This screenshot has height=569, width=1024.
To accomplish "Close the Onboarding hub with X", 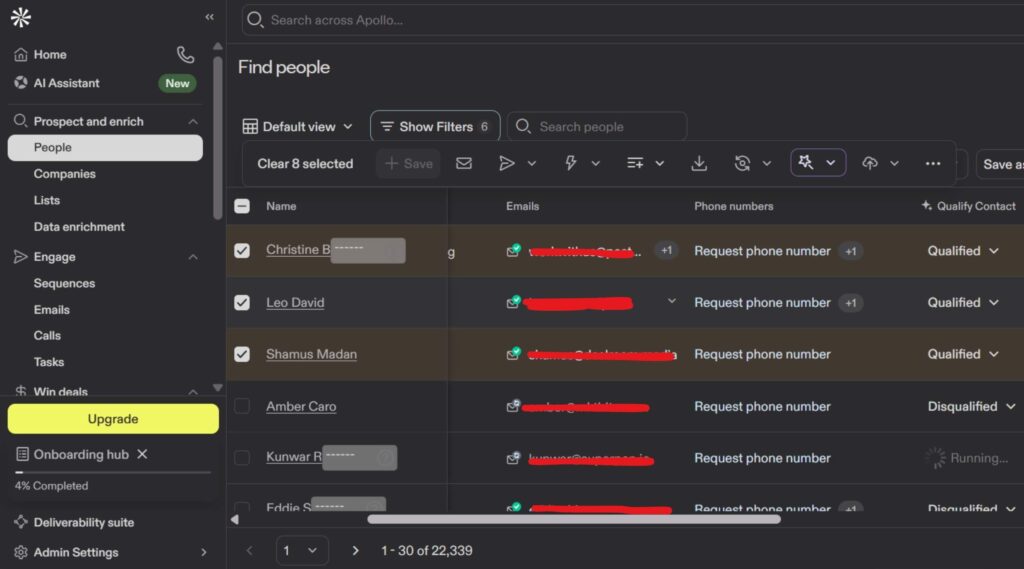I will 142,454.
